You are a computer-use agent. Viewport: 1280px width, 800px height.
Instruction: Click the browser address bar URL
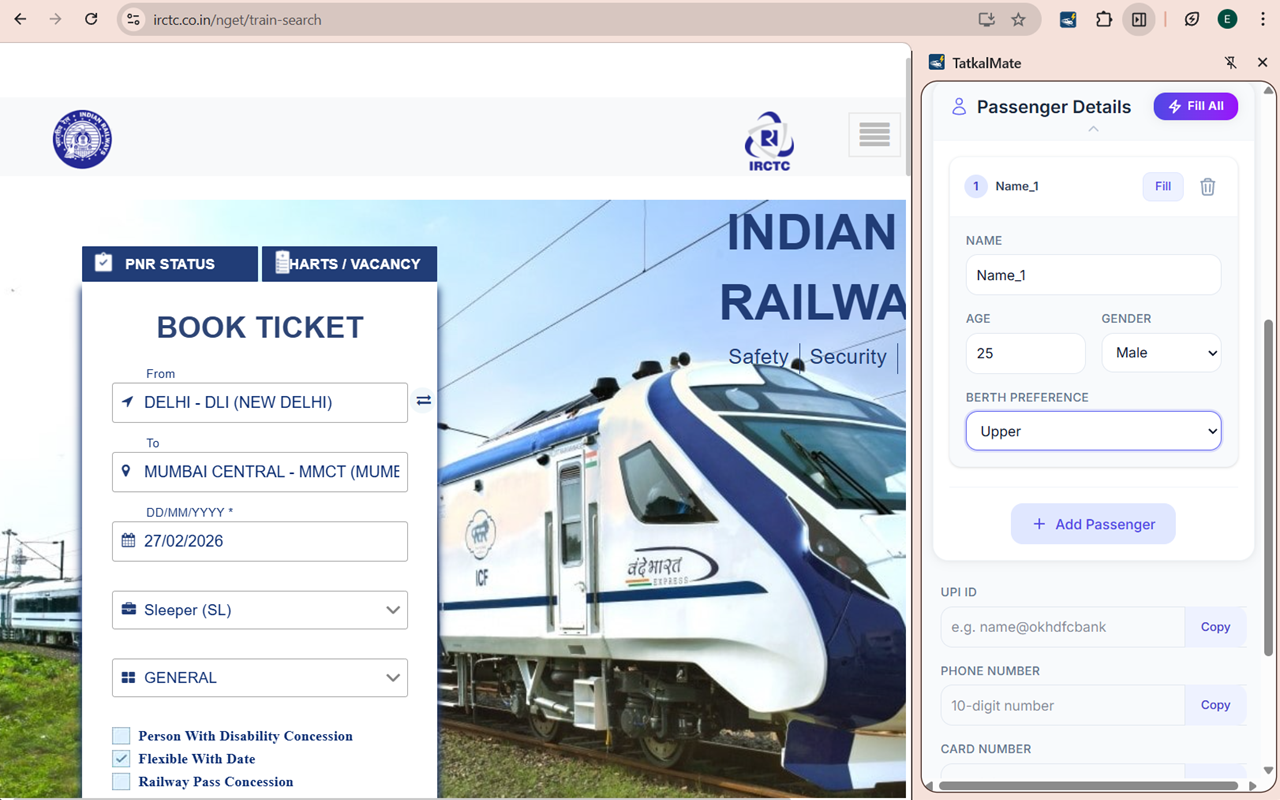point(238,20)
